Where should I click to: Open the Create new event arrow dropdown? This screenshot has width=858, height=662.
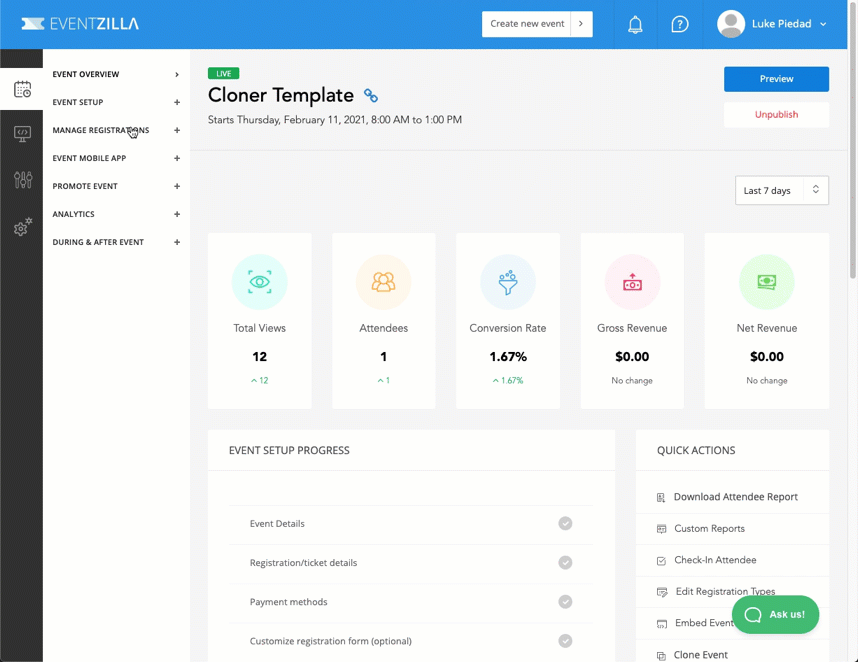(581, 24)
